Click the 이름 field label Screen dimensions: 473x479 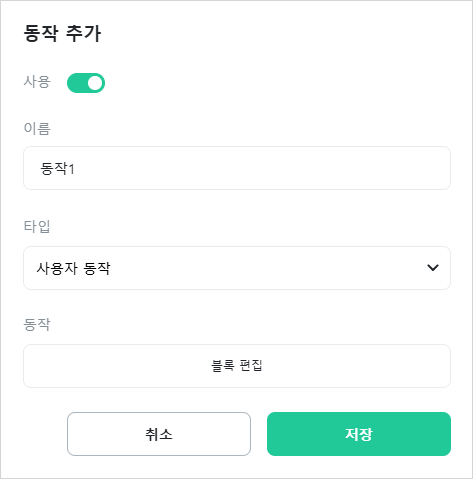coord(37,129)
